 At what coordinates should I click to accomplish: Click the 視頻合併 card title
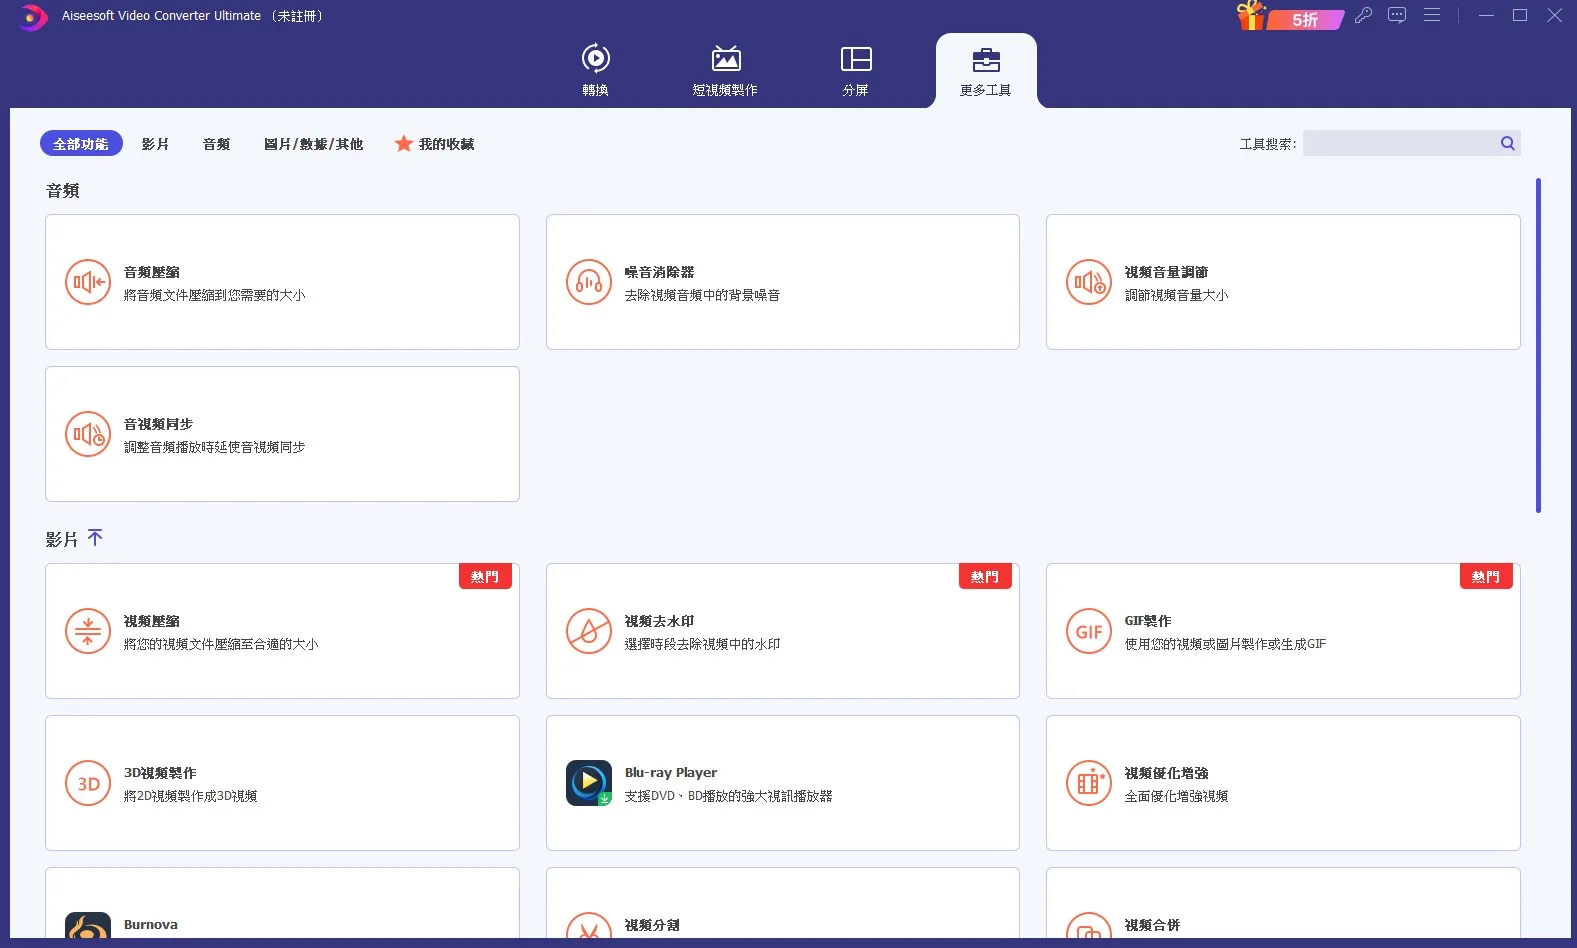click(x=1152, y=925)
